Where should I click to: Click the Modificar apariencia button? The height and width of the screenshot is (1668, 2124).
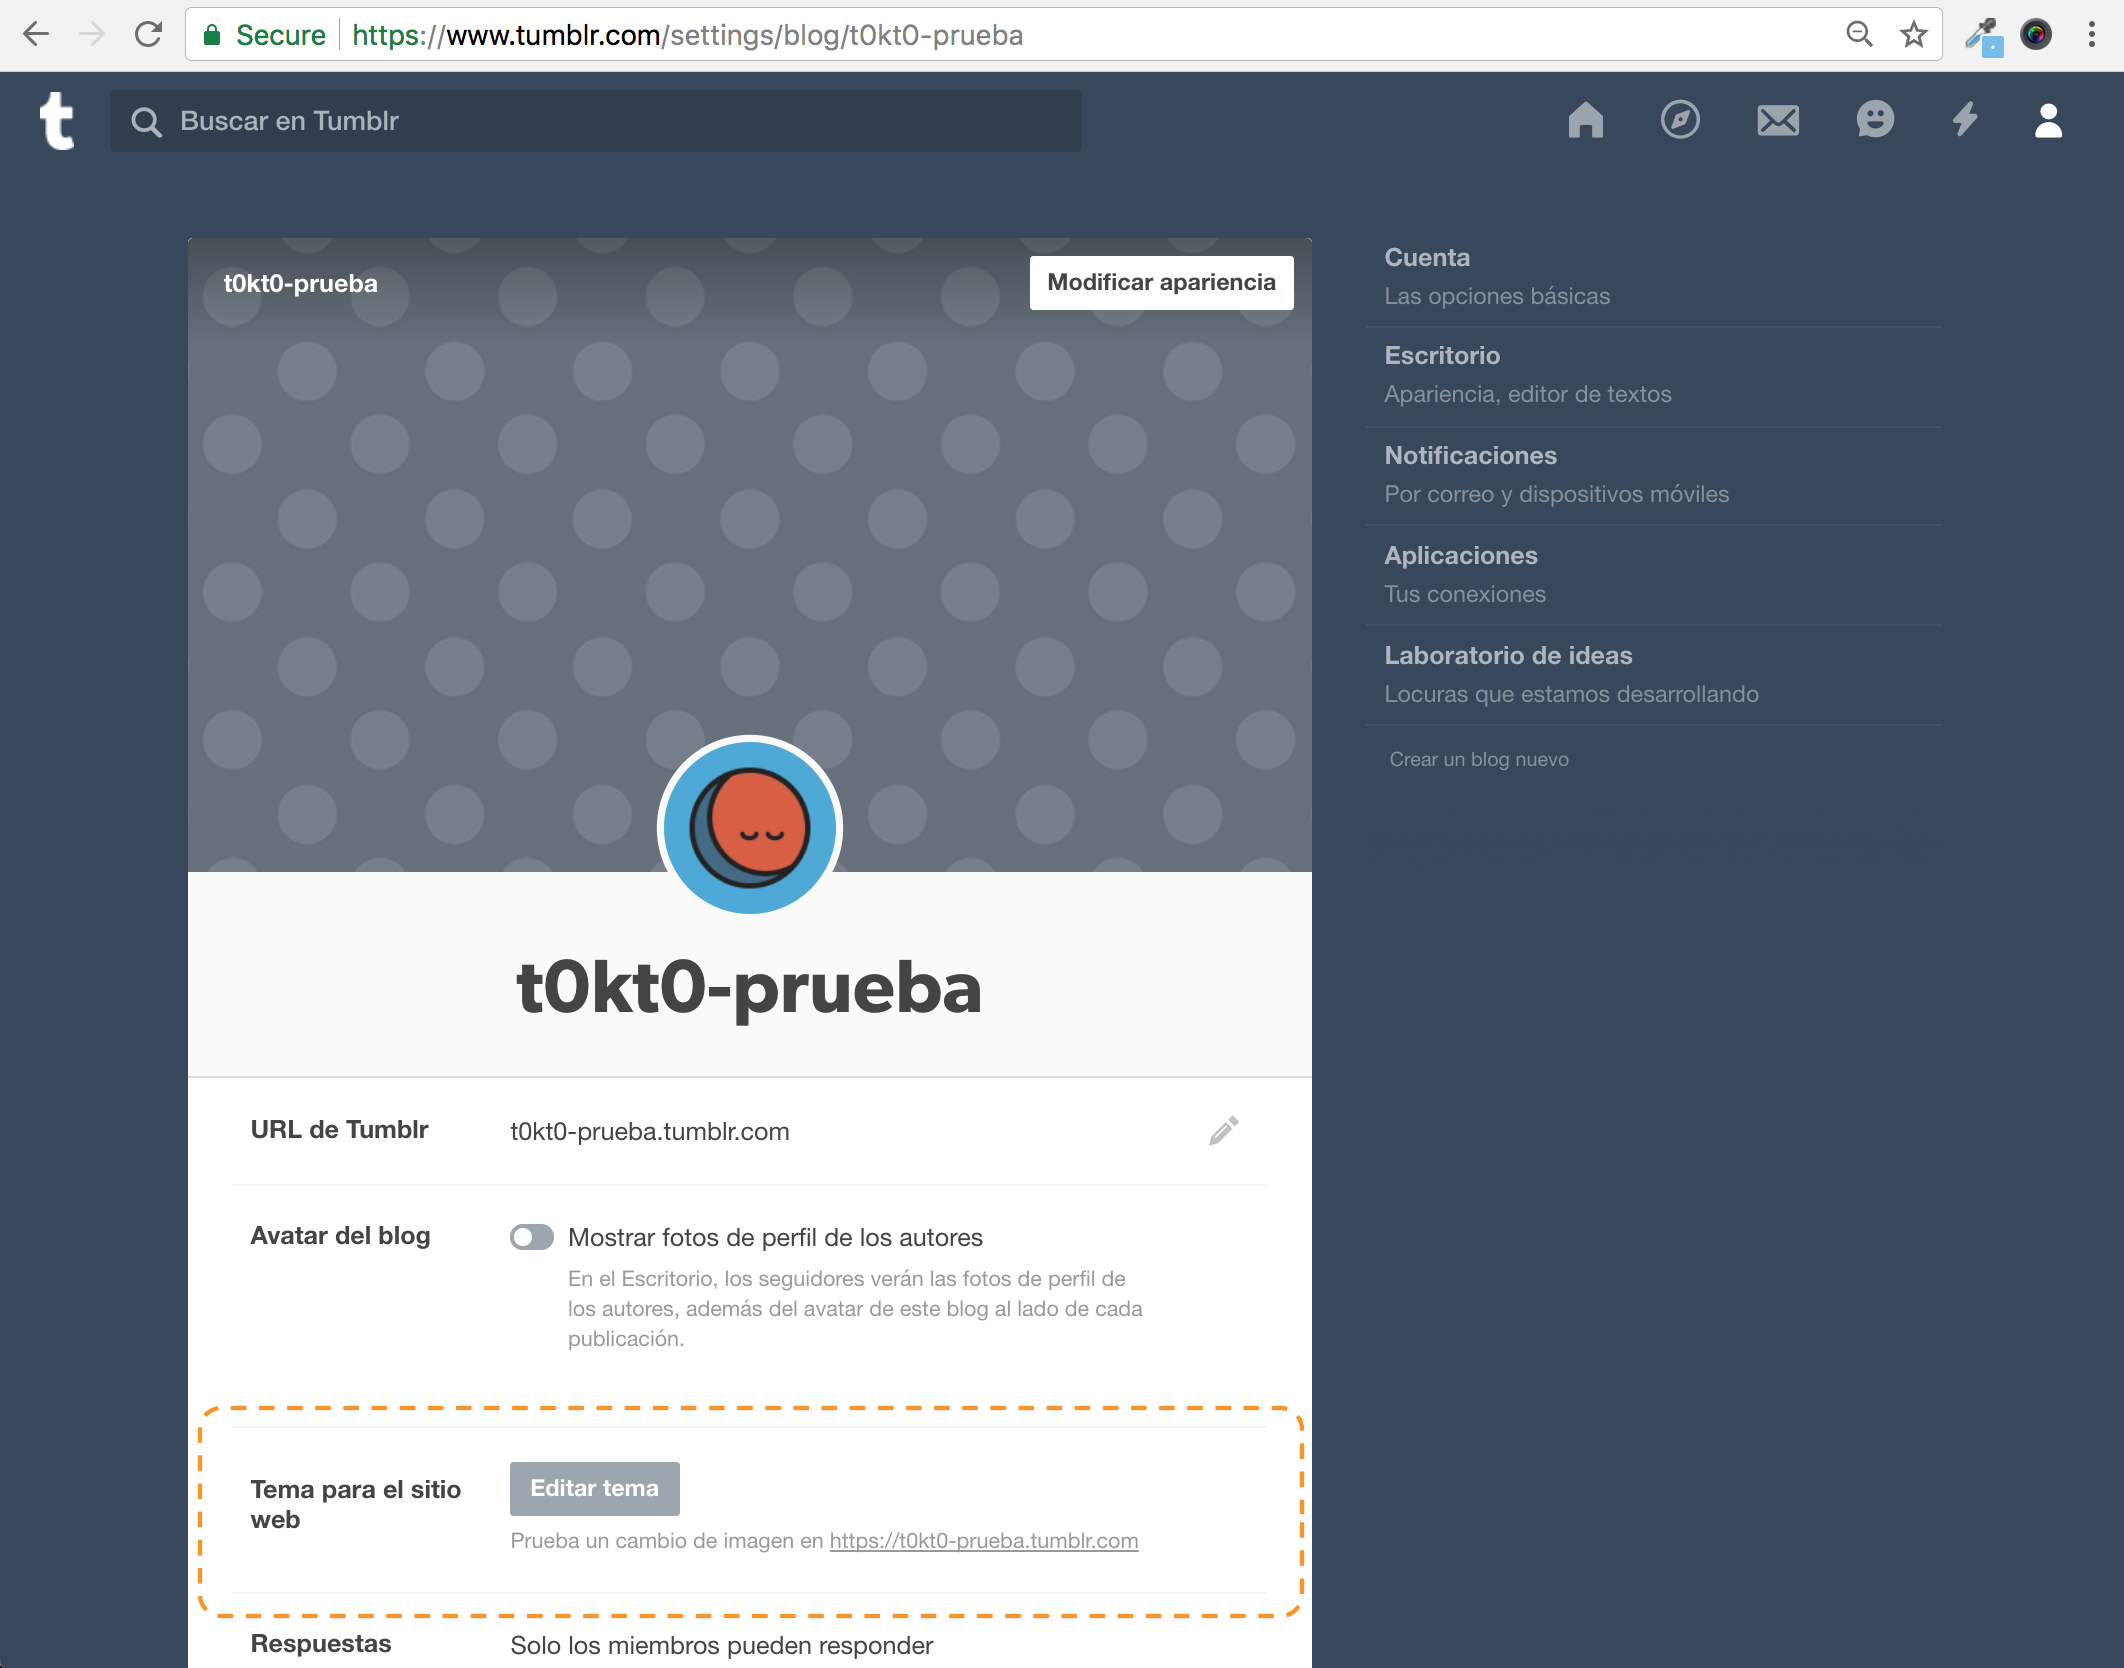(x=1161, y=283)
